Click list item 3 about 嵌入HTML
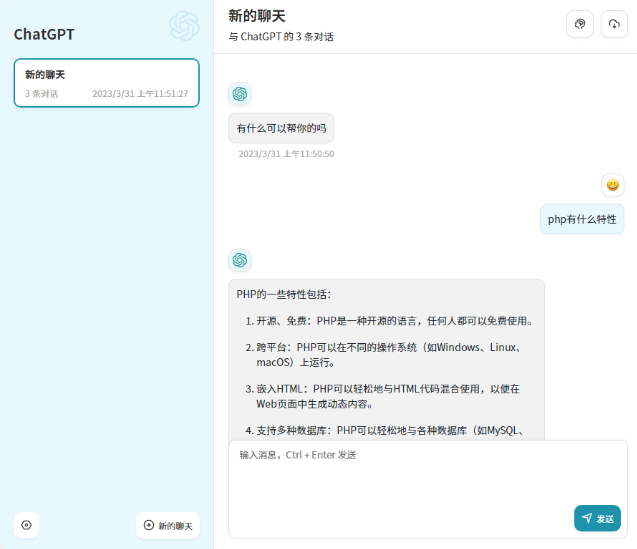This screenshot has width=637, height=549. coord(383,396)
